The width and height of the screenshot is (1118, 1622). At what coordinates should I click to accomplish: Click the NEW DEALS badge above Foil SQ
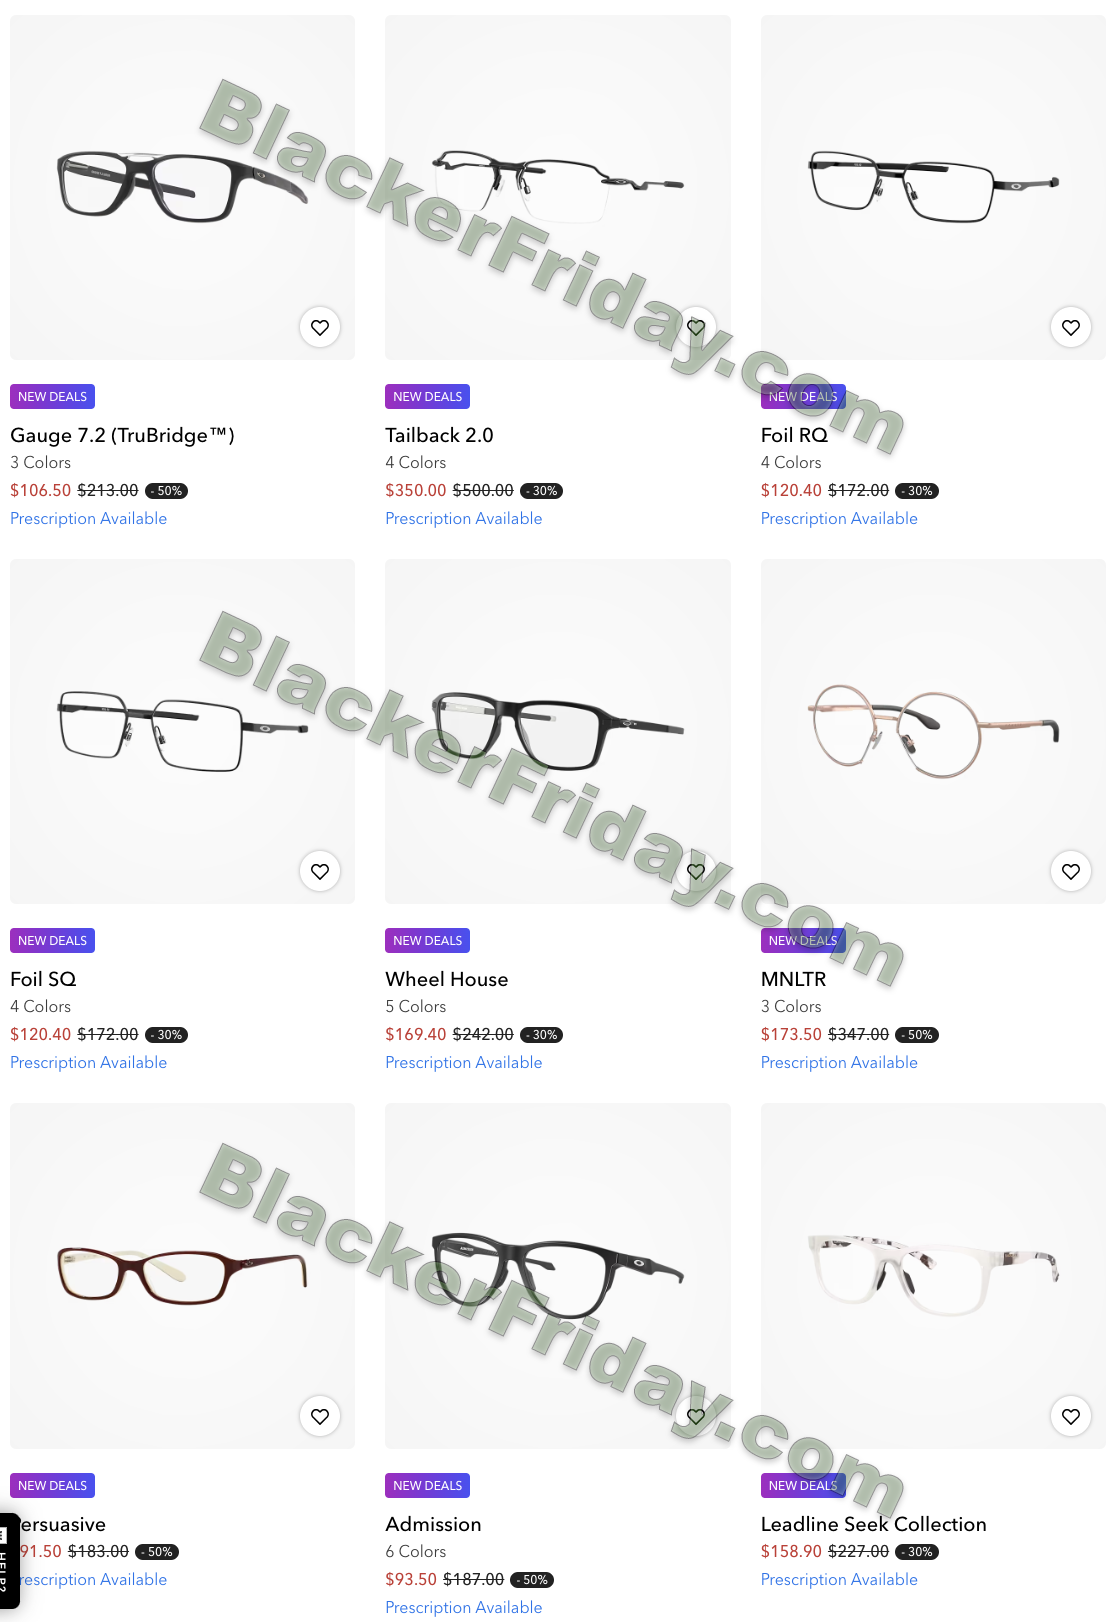[x=52, y=940]
